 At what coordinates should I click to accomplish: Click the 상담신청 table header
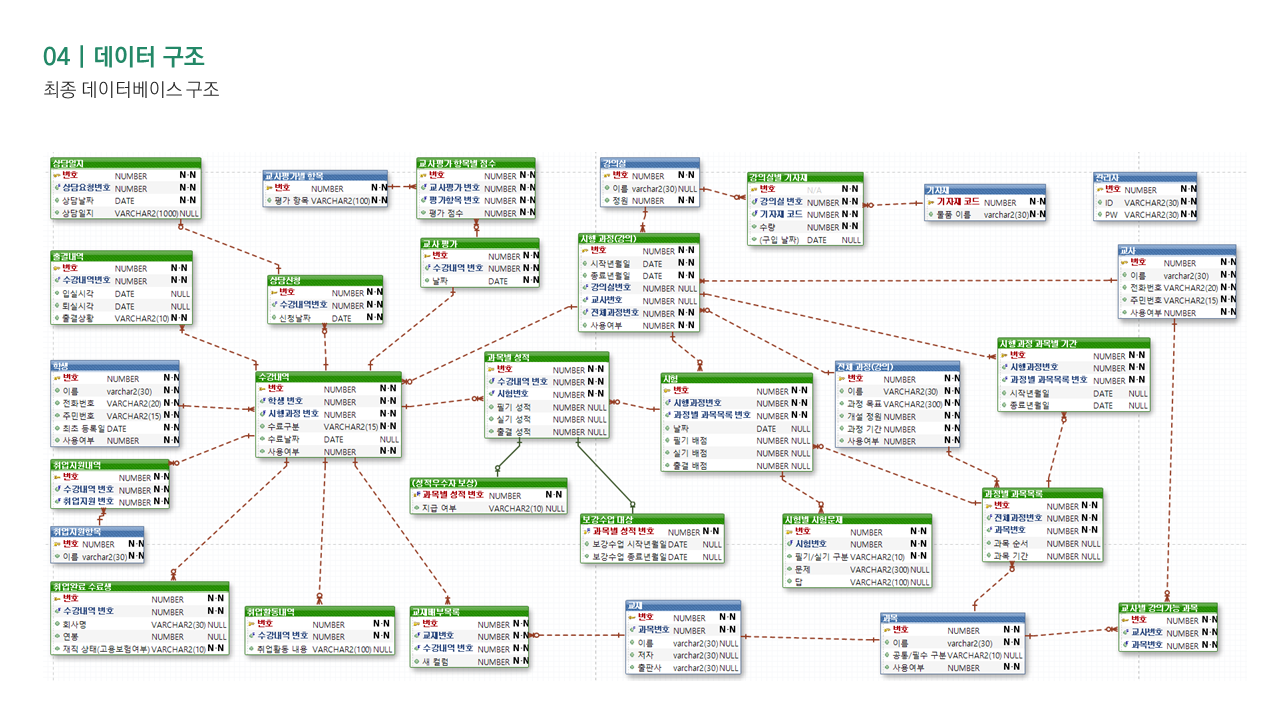coord(325,280)
